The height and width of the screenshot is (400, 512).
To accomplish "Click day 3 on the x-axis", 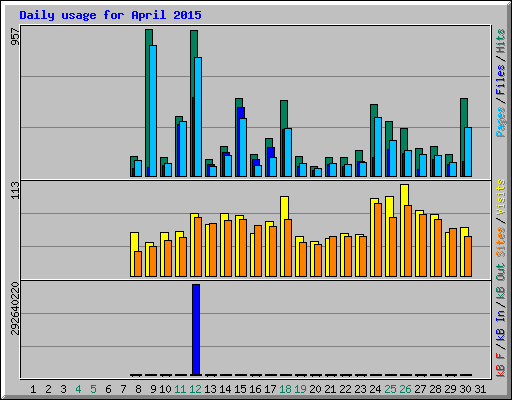I will [63, 389].
